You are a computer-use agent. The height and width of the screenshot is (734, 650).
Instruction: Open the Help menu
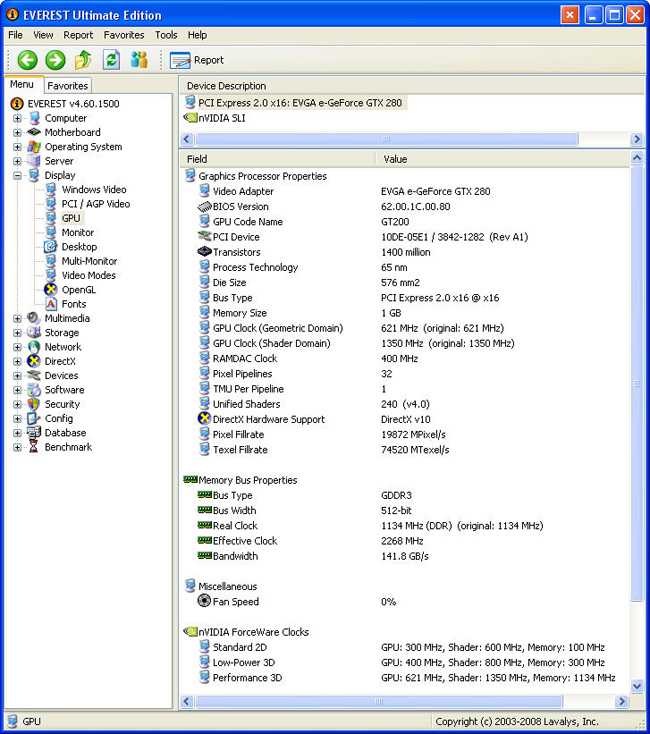[197, 35]
